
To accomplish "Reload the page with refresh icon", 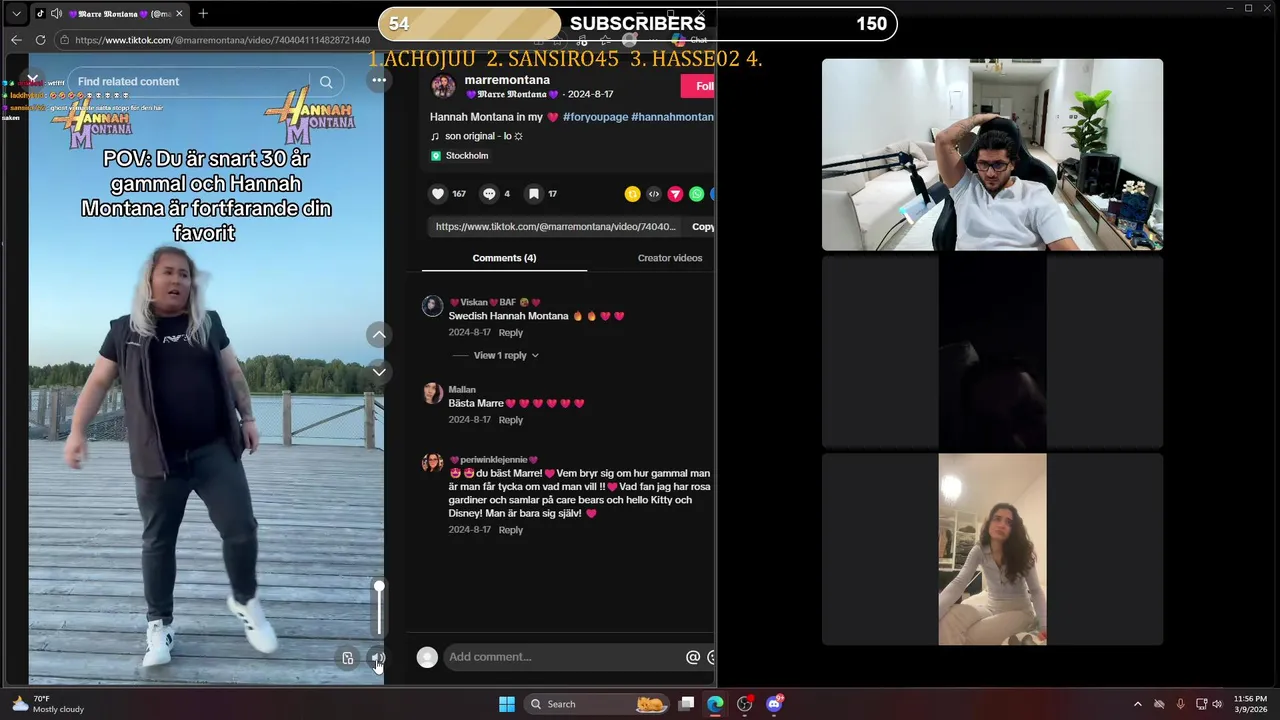I will click(40, 40).
